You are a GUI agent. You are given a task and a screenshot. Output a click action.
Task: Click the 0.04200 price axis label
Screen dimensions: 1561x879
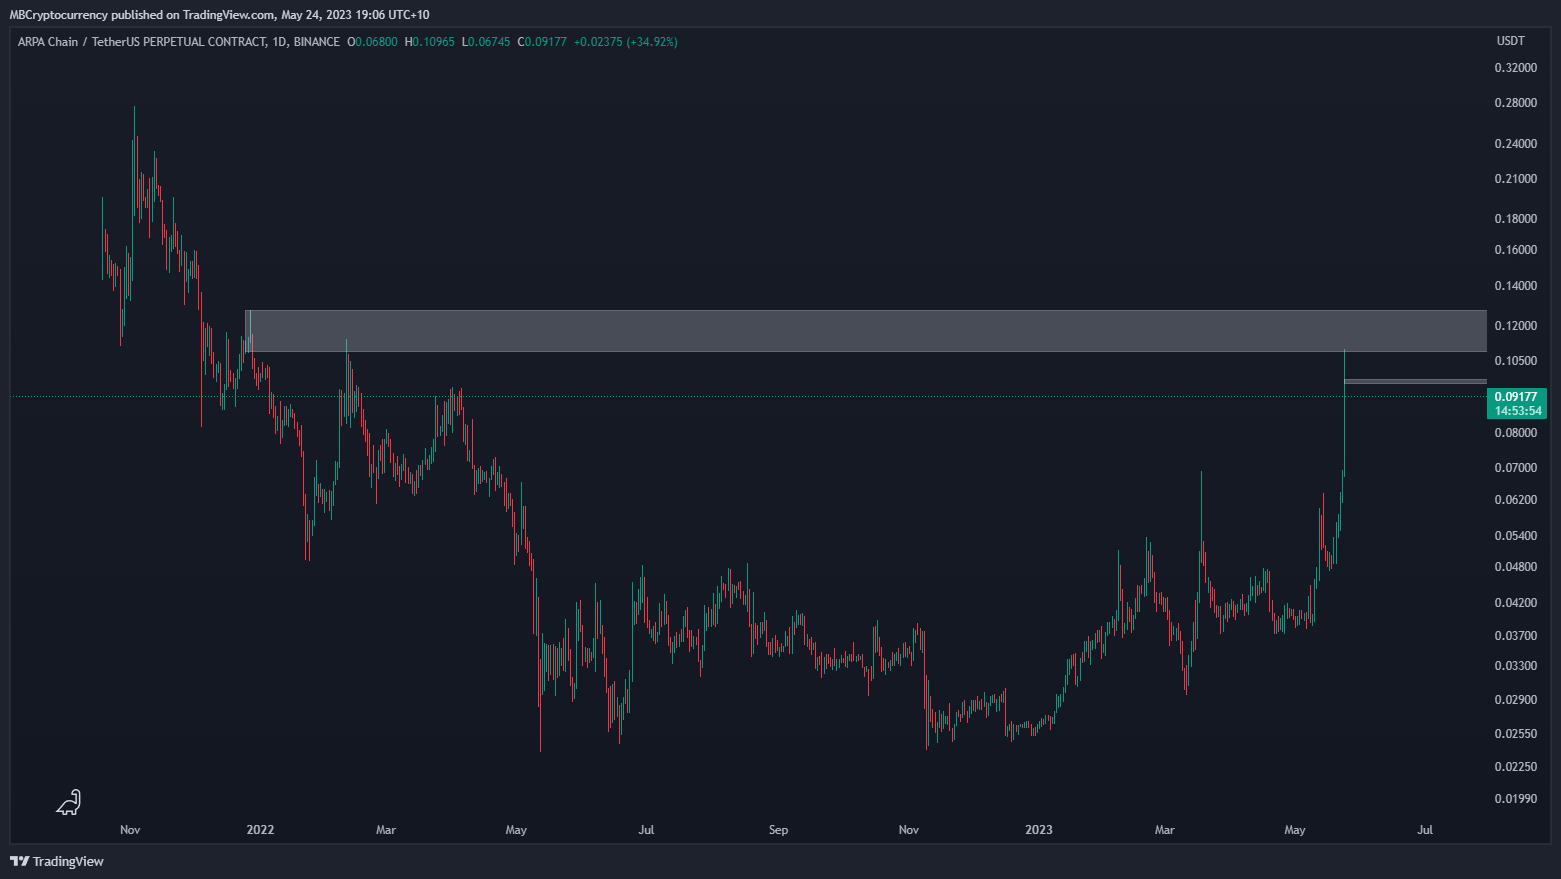point(1516,603)
